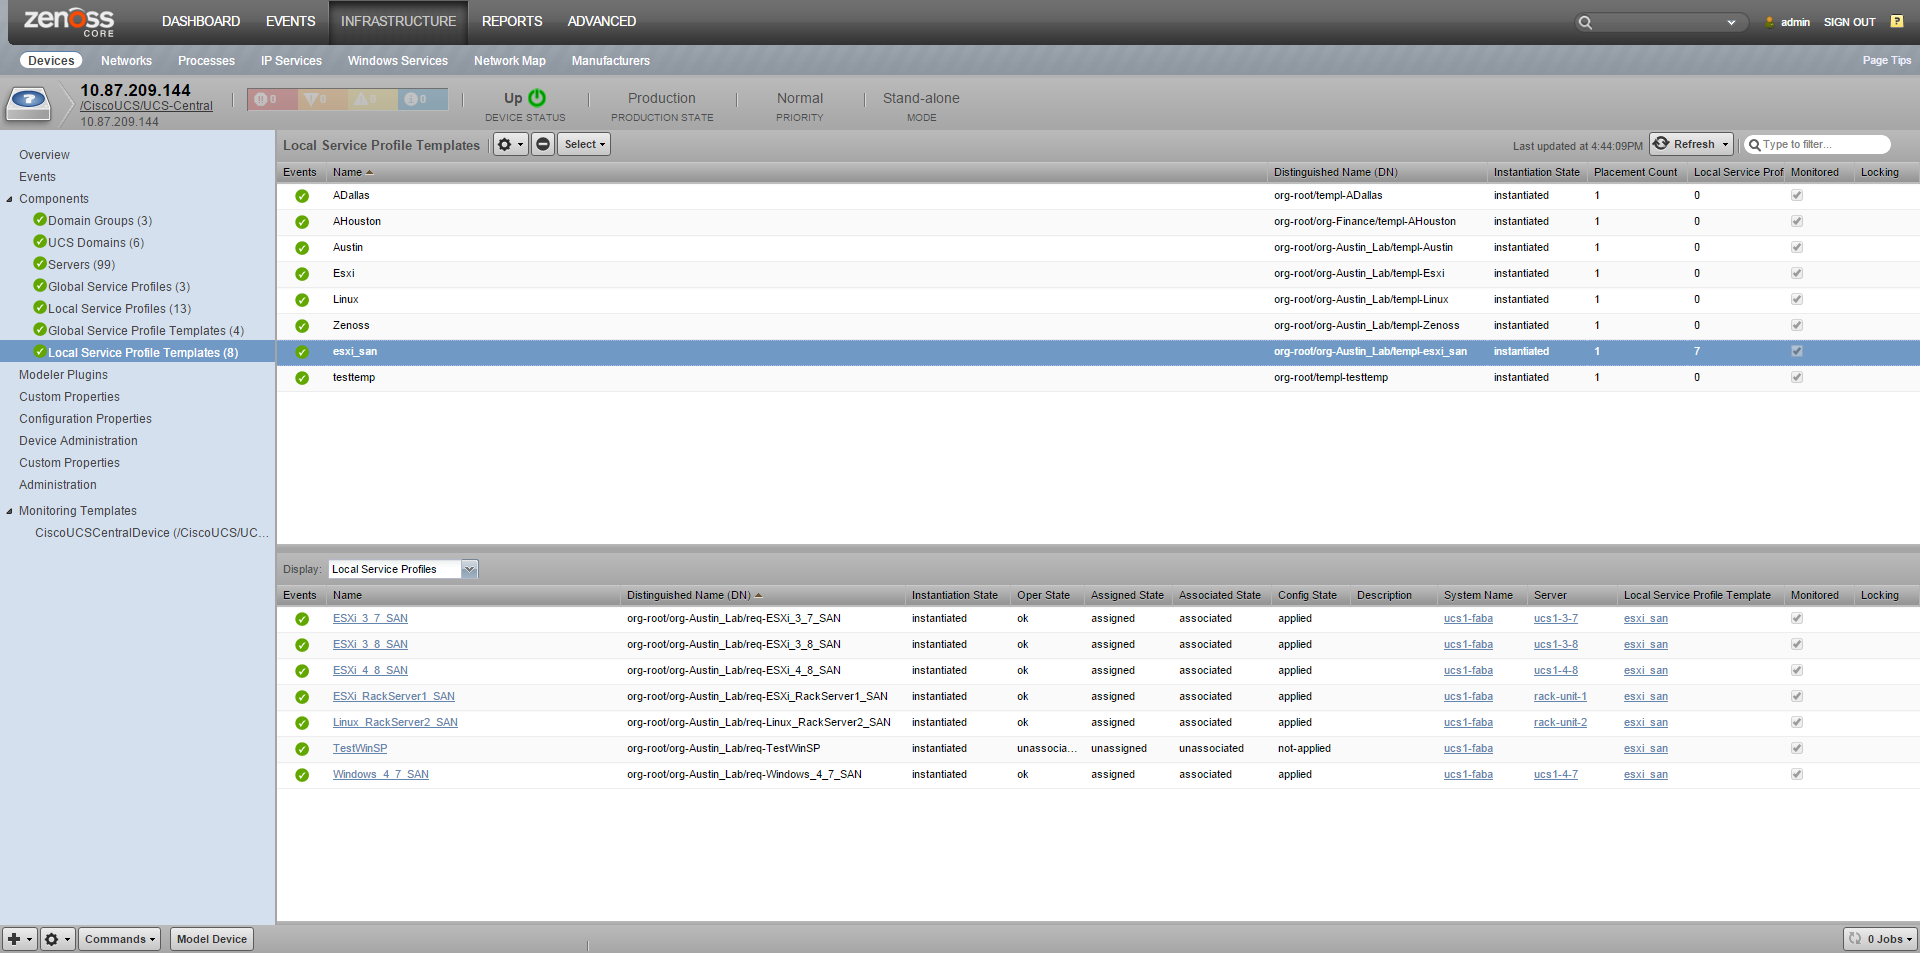
Task: Open the bottom-left gear settings menu
Action: click(x=57, y=939)
